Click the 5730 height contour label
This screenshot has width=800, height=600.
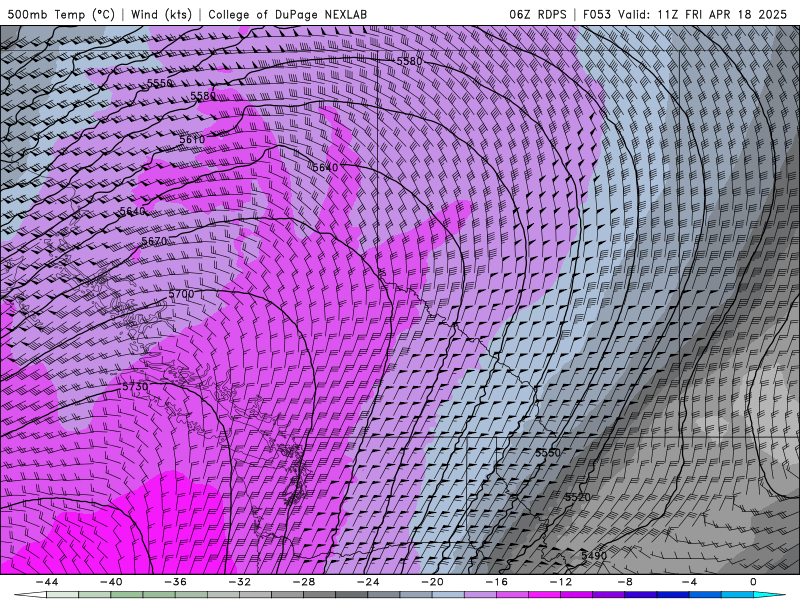(x=135, y=387)
